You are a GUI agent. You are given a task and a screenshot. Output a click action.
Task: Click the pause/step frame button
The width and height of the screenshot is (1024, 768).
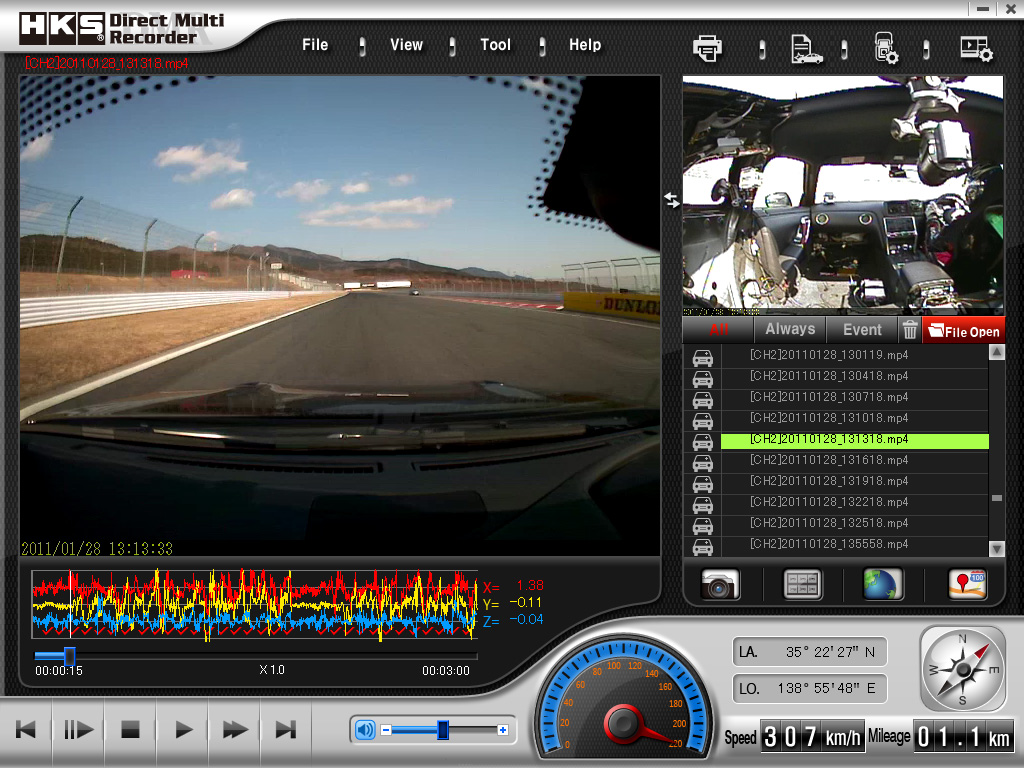[78, 729]
